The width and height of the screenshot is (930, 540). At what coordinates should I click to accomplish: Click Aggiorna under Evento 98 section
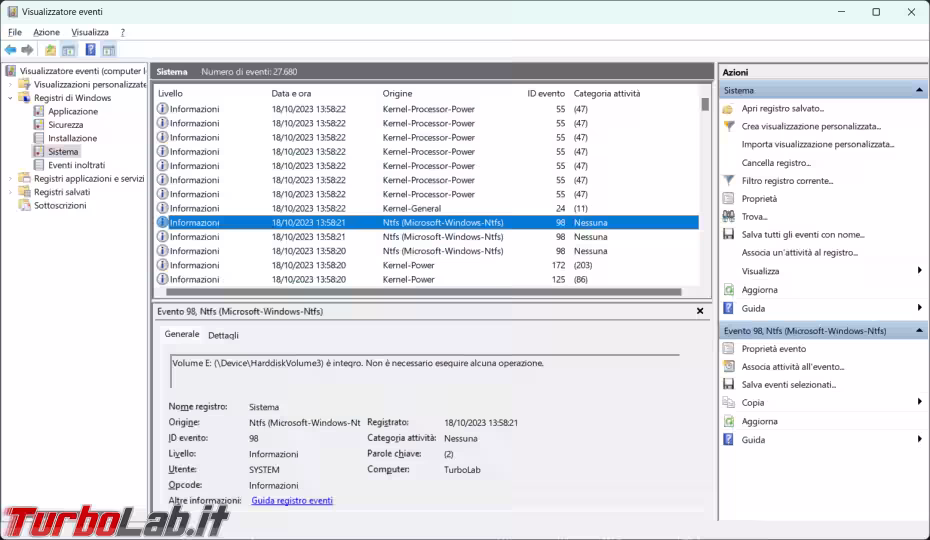[759, 421]
